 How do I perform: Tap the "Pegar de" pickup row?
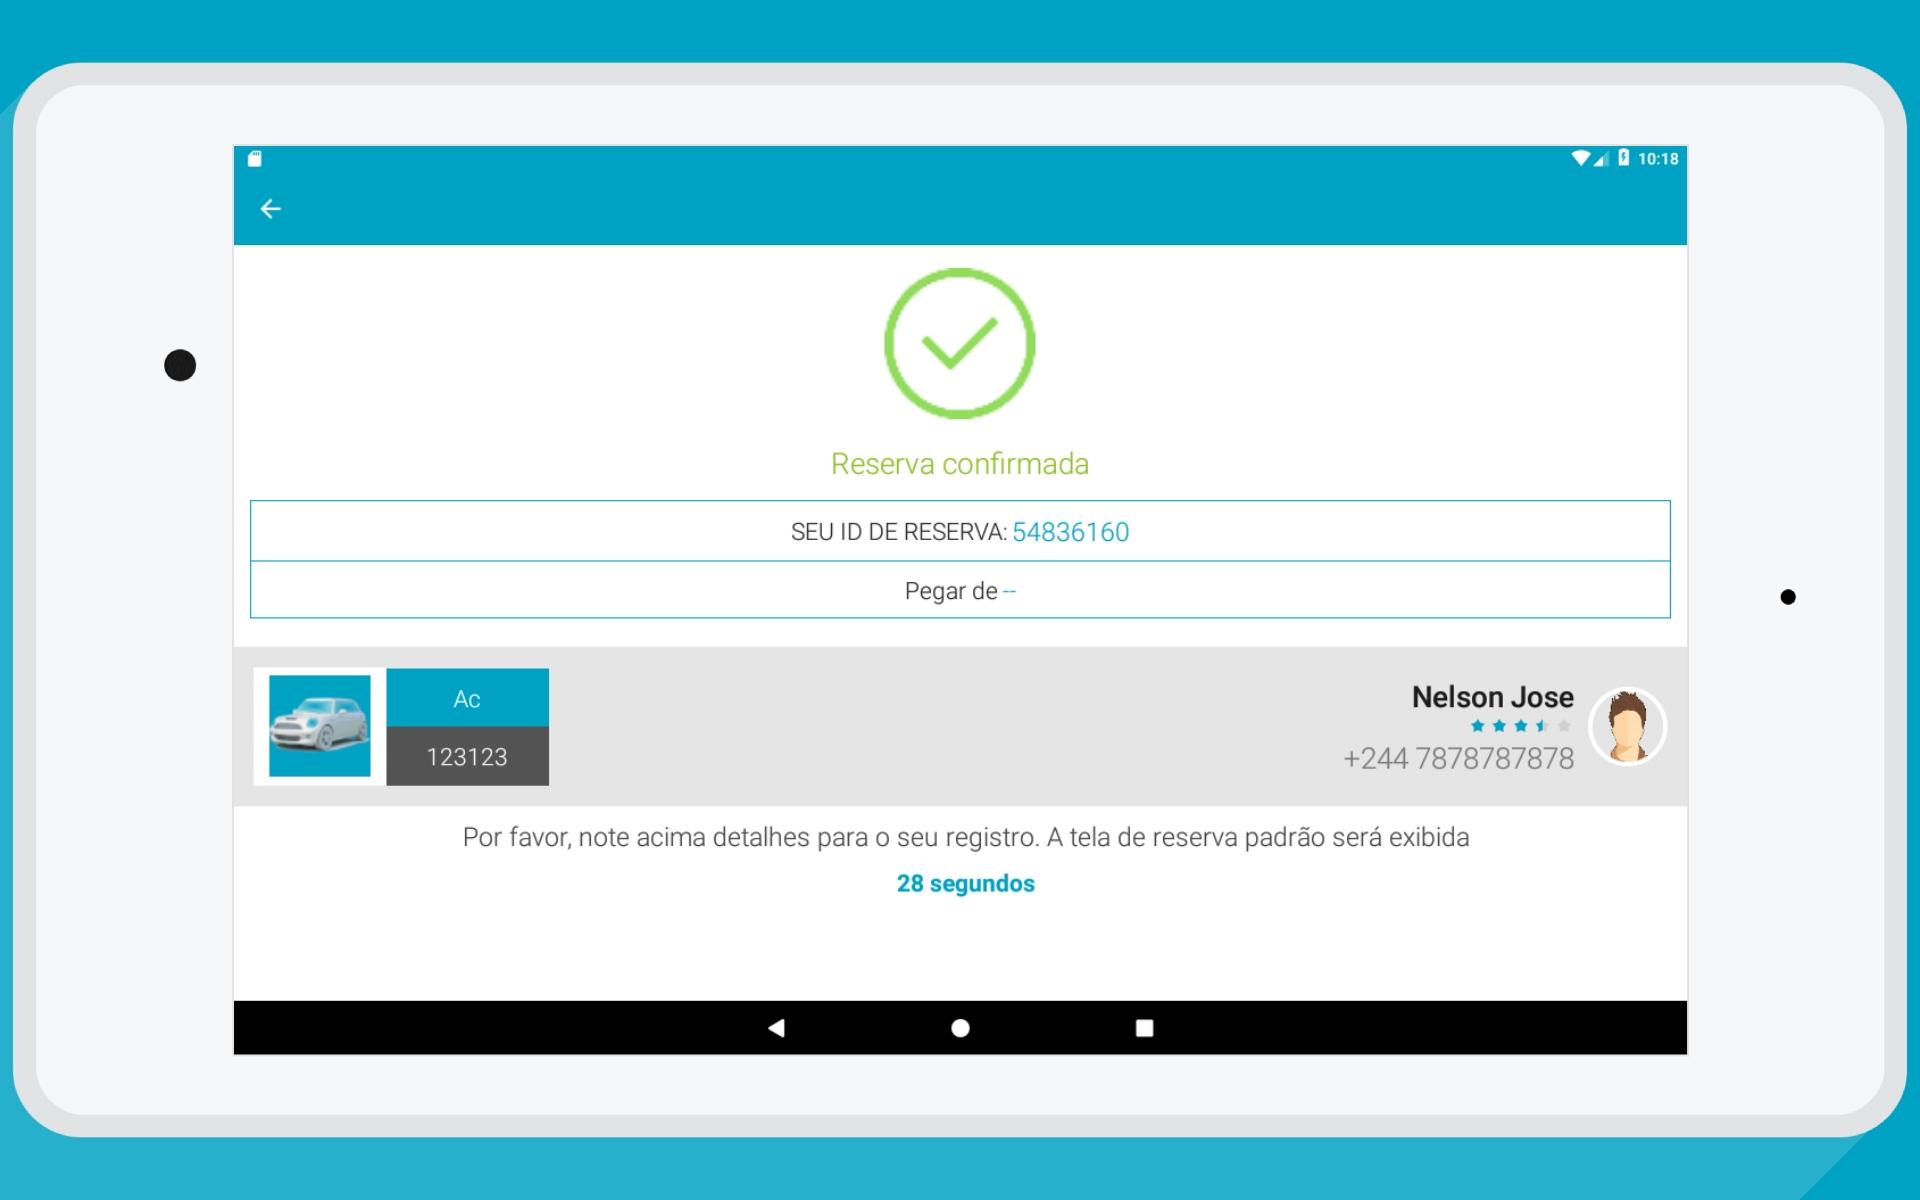(960, 590)
